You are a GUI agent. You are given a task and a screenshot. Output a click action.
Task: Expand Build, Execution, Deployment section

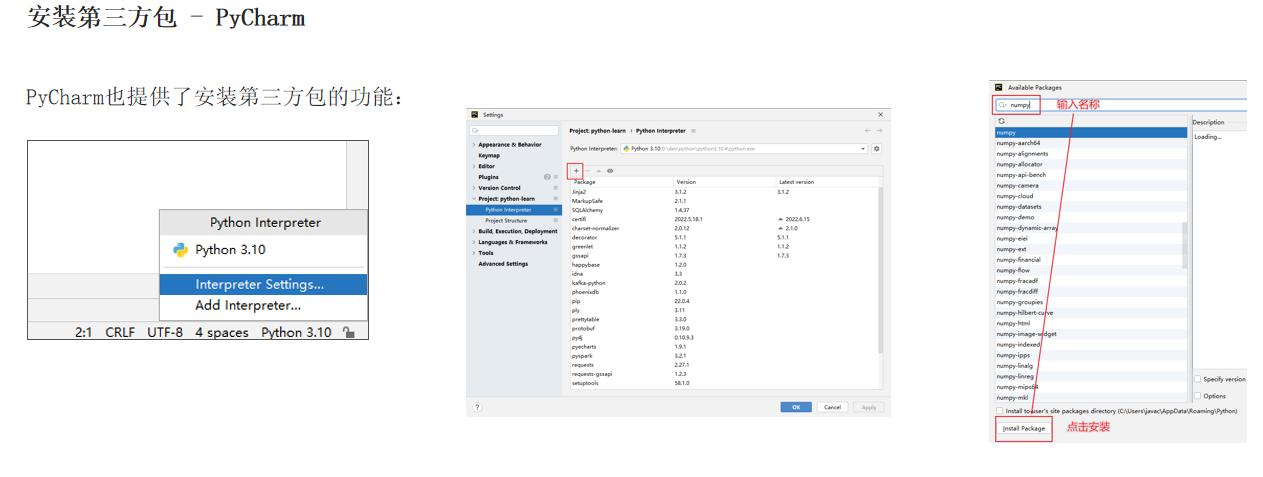[473, 231]
